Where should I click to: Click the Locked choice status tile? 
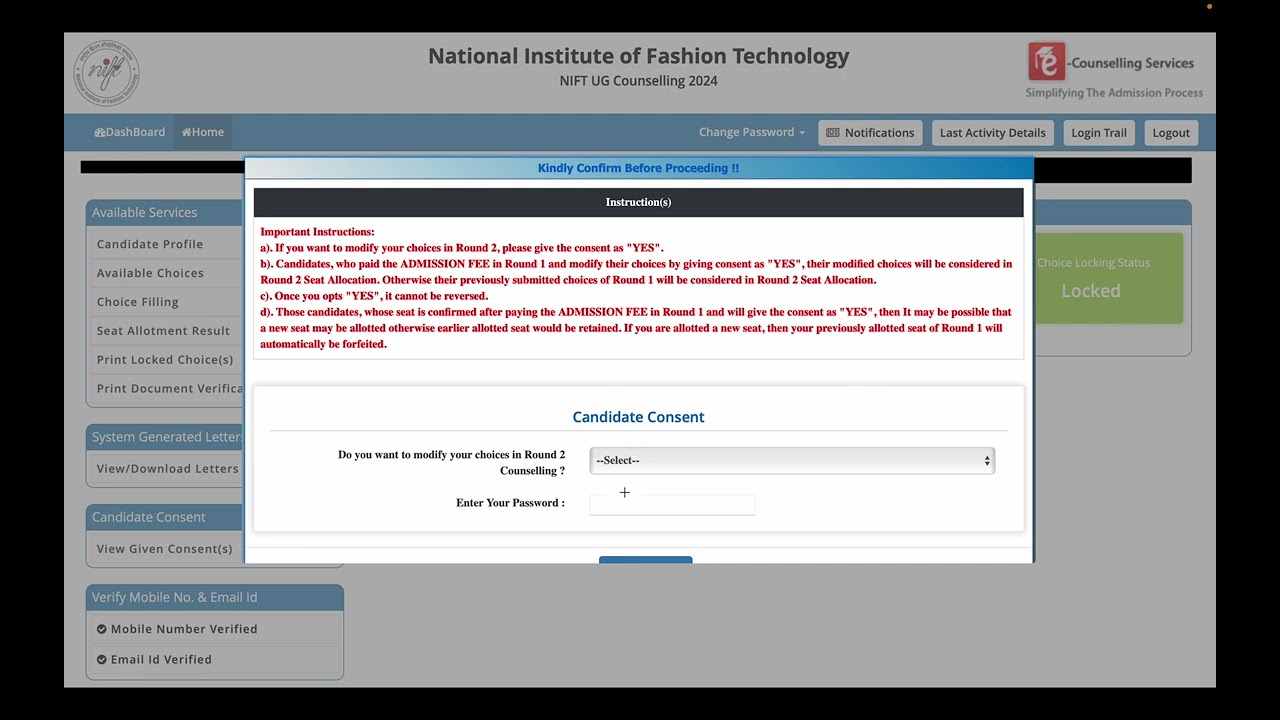pyautogui.click(x=1108, y=278)
